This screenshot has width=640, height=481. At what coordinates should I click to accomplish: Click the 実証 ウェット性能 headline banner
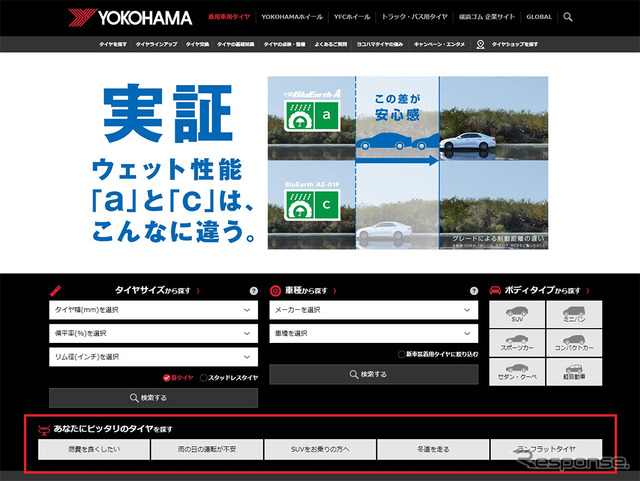[173, 163]
